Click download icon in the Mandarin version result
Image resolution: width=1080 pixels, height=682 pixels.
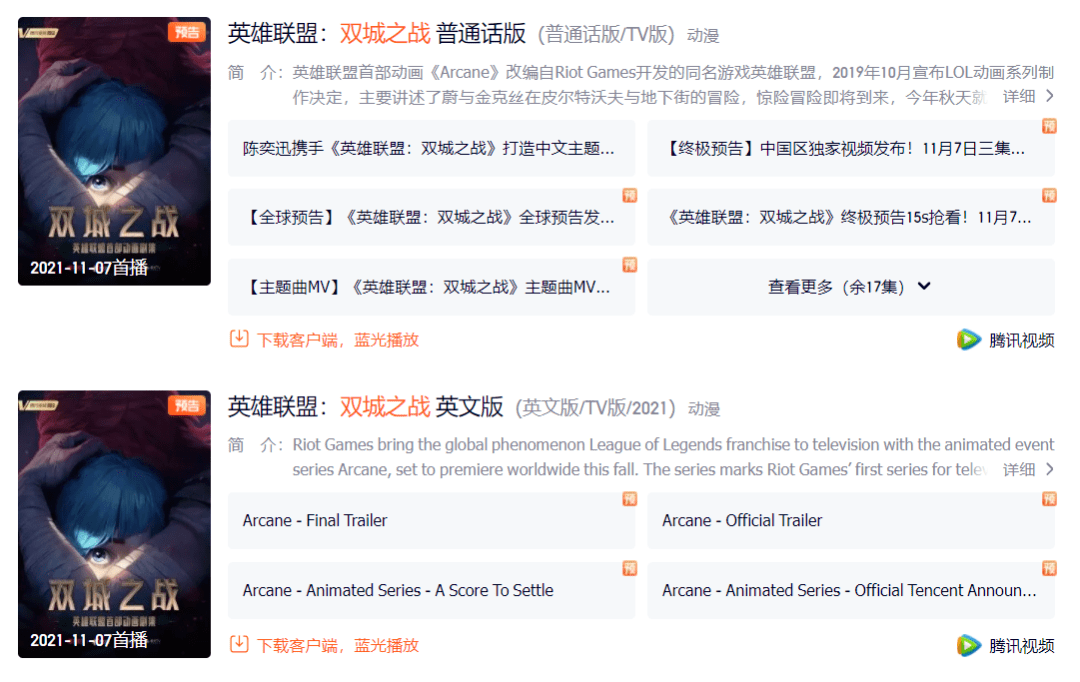(239, 339)
